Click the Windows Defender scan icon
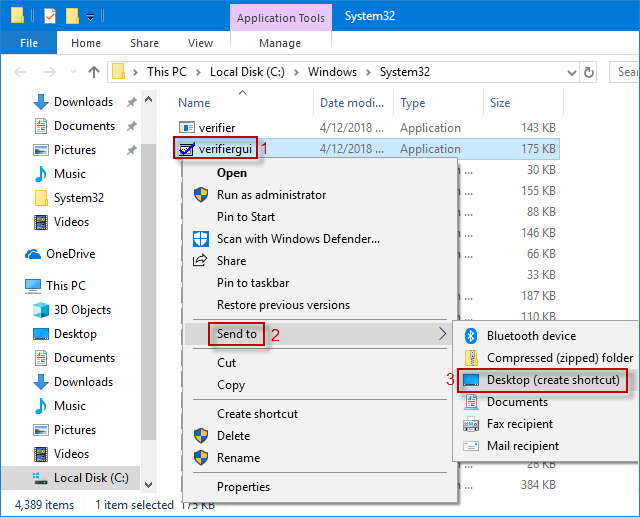The image size is (640, 517). (x=200, y=239)
